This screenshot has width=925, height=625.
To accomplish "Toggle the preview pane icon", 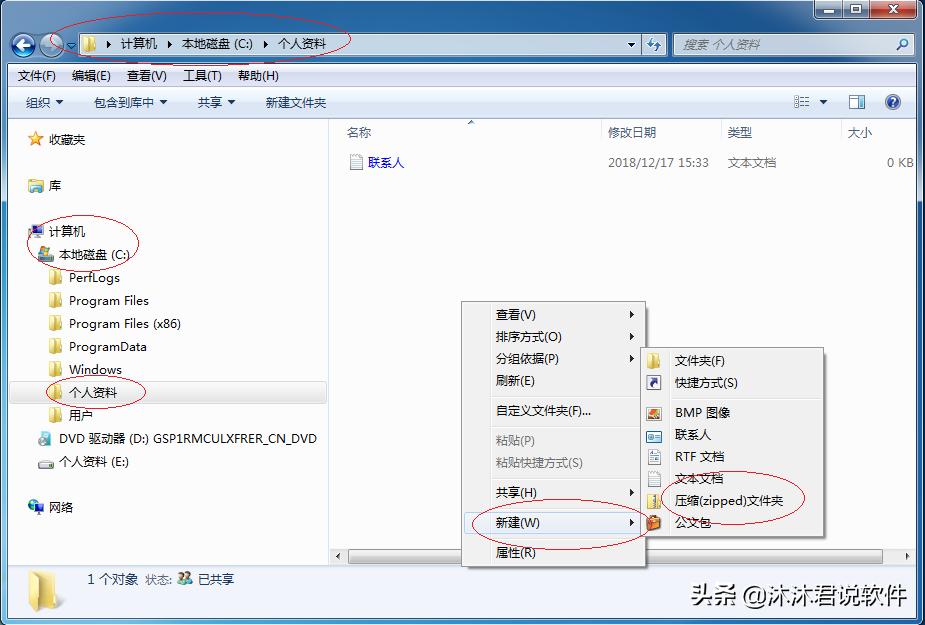I will pos(855,101).
